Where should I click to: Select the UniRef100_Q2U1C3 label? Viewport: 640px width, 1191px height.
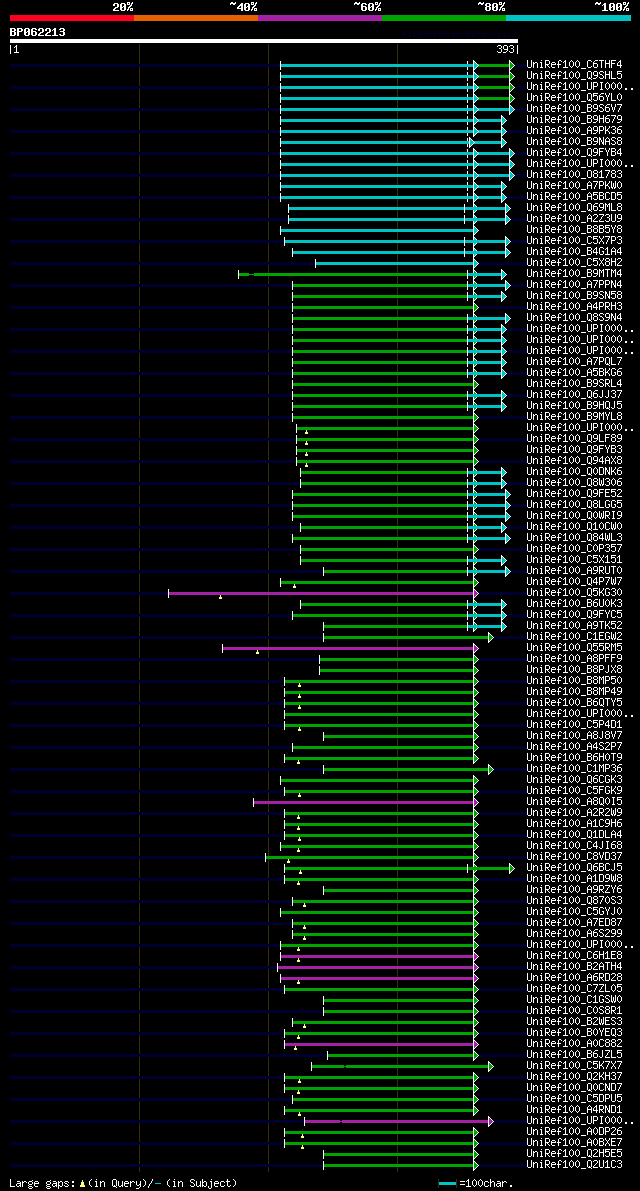574,1166
